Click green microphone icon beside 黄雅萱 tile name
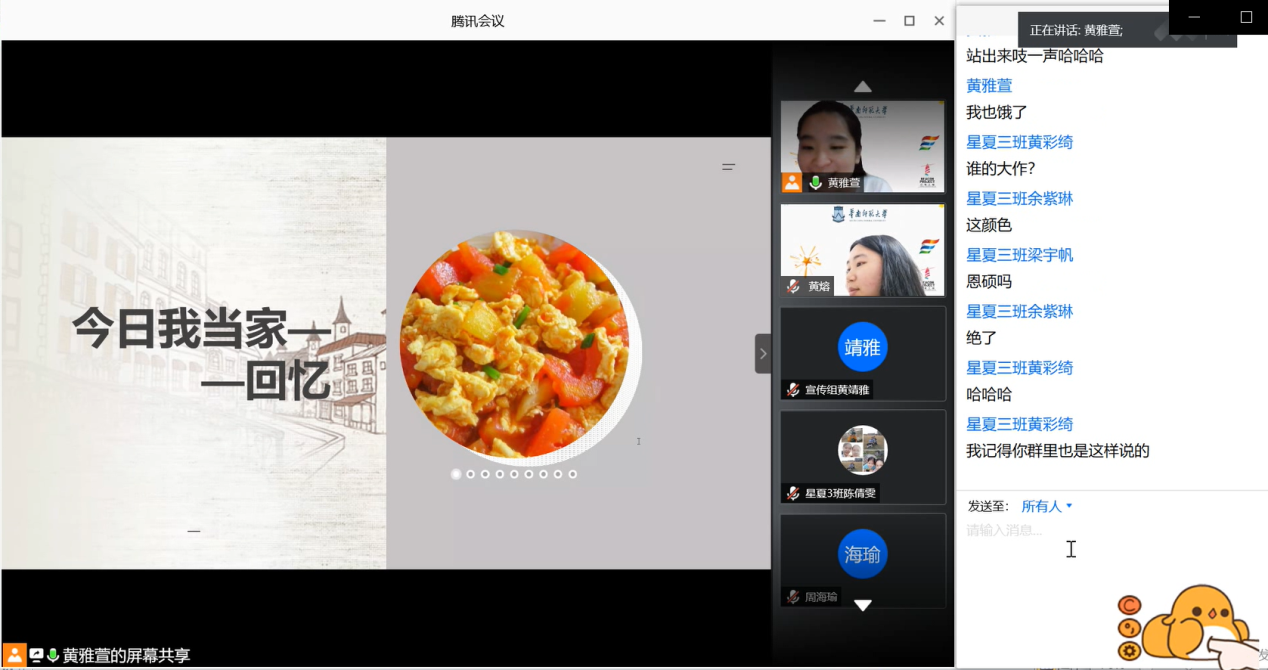This screenshot has width=1268, height=670. [816, 183]
